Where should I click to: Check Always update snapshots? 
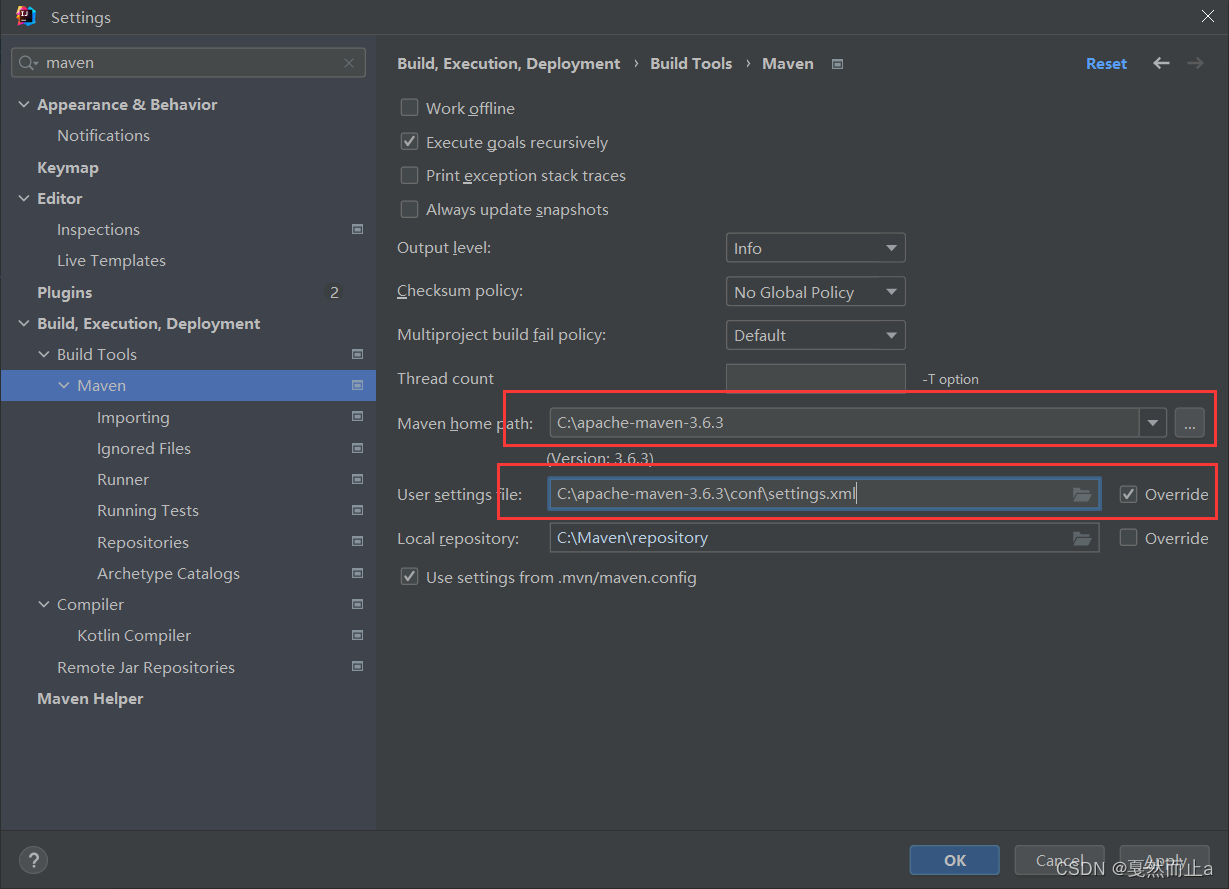[x=409, y=209]
